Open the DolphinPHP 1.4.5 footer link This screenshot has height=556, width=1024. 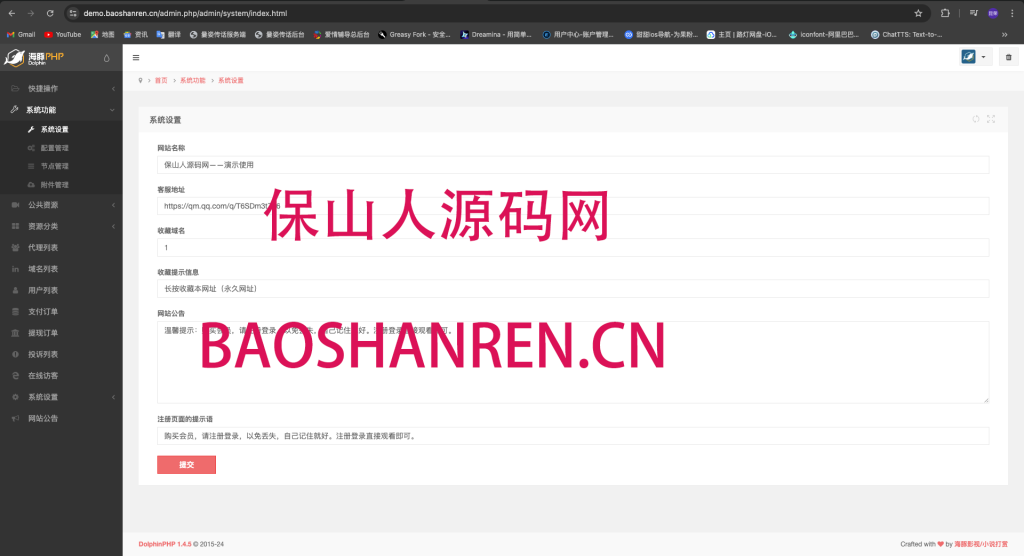[165, 544]
